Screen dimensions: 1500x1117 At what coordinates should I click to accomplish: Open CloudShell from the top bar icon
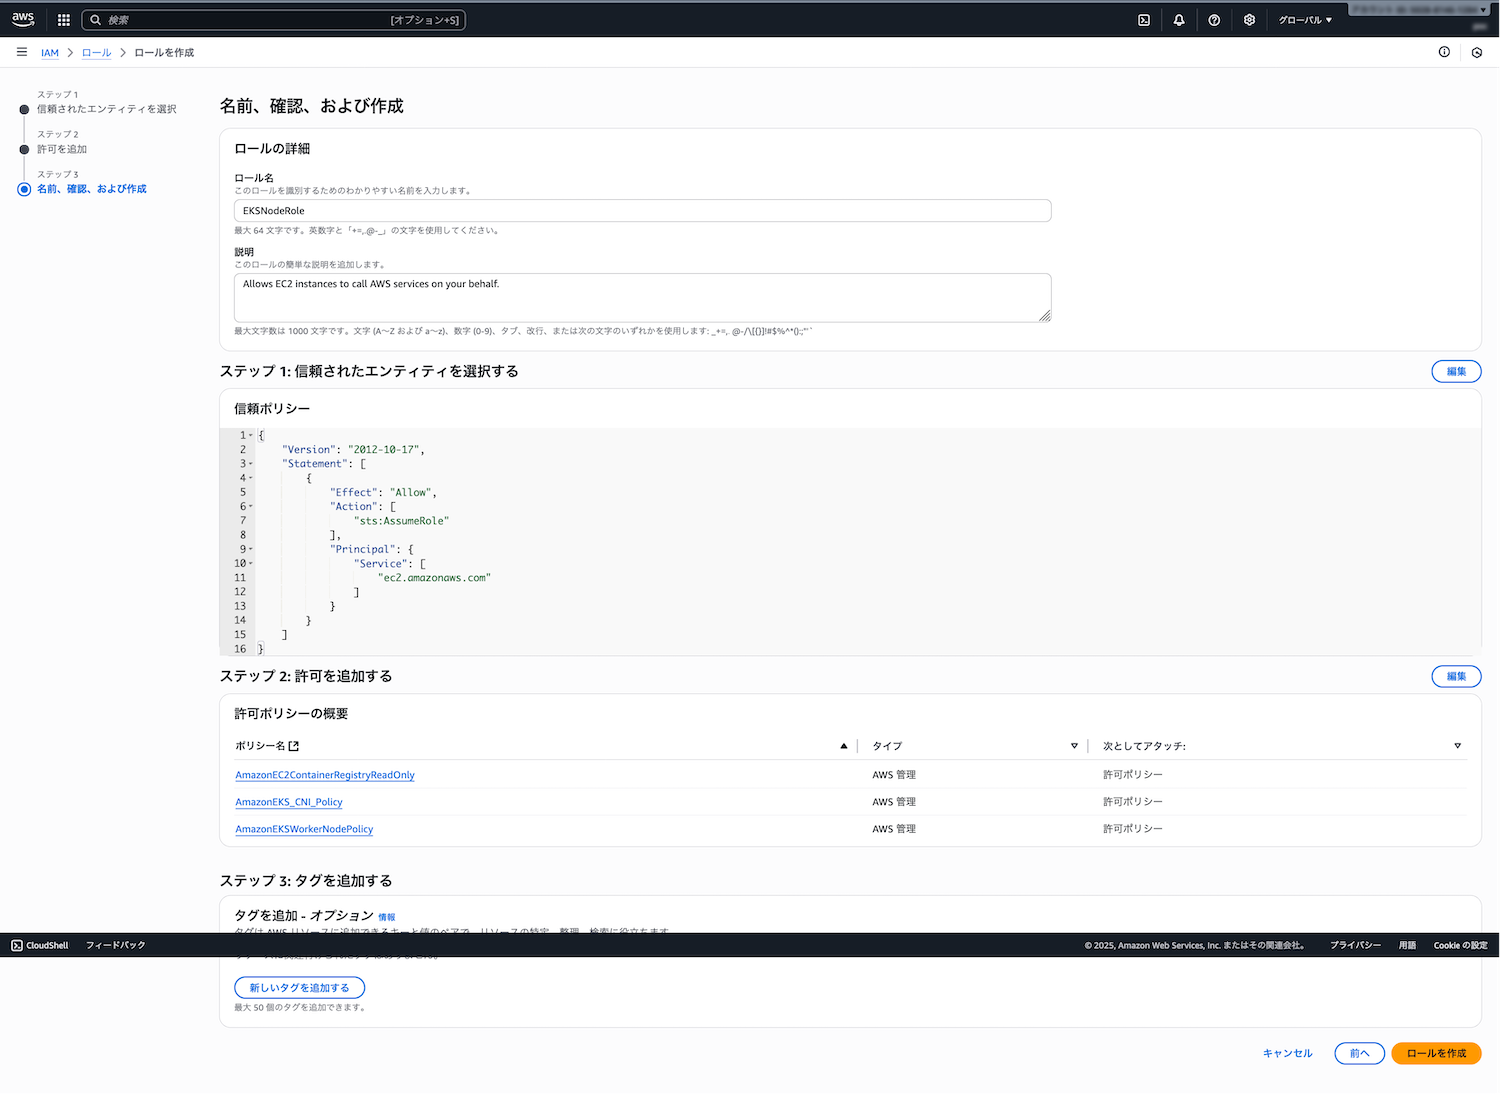tap(1144, 20)
